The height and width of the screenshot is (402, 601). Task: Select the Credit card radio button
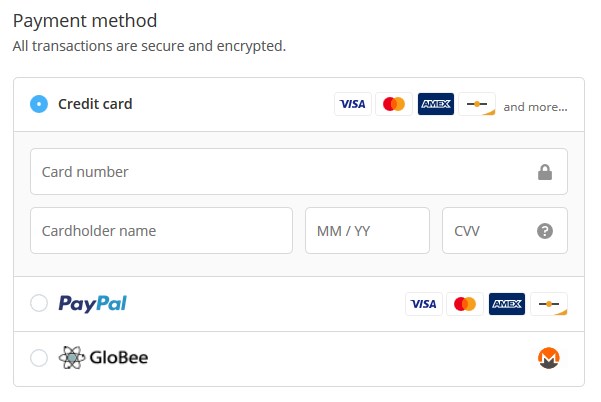(x=39, y=104)
